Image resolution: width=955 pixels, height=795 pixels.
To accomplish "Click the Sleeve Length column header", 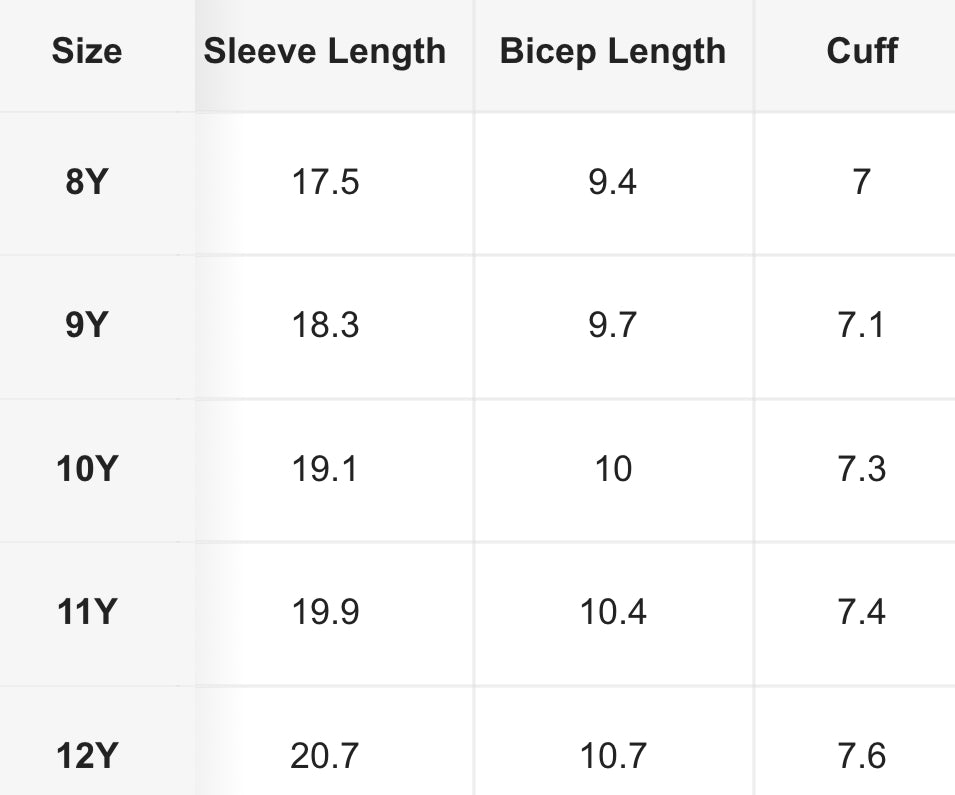I will (325, 51).
